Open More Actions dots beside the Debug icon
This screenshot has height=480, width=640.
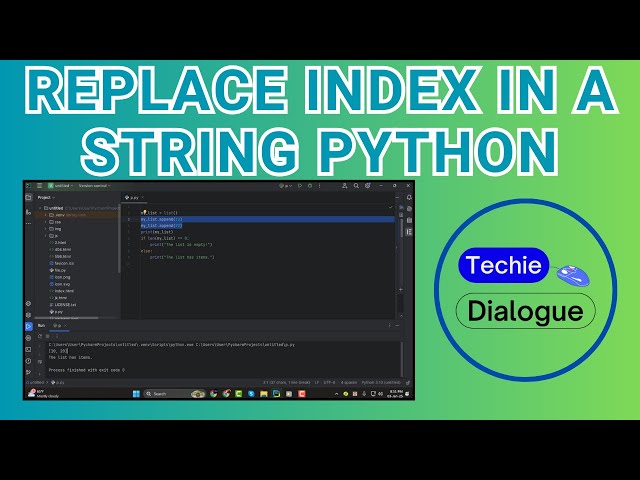[x=320, y=186]
